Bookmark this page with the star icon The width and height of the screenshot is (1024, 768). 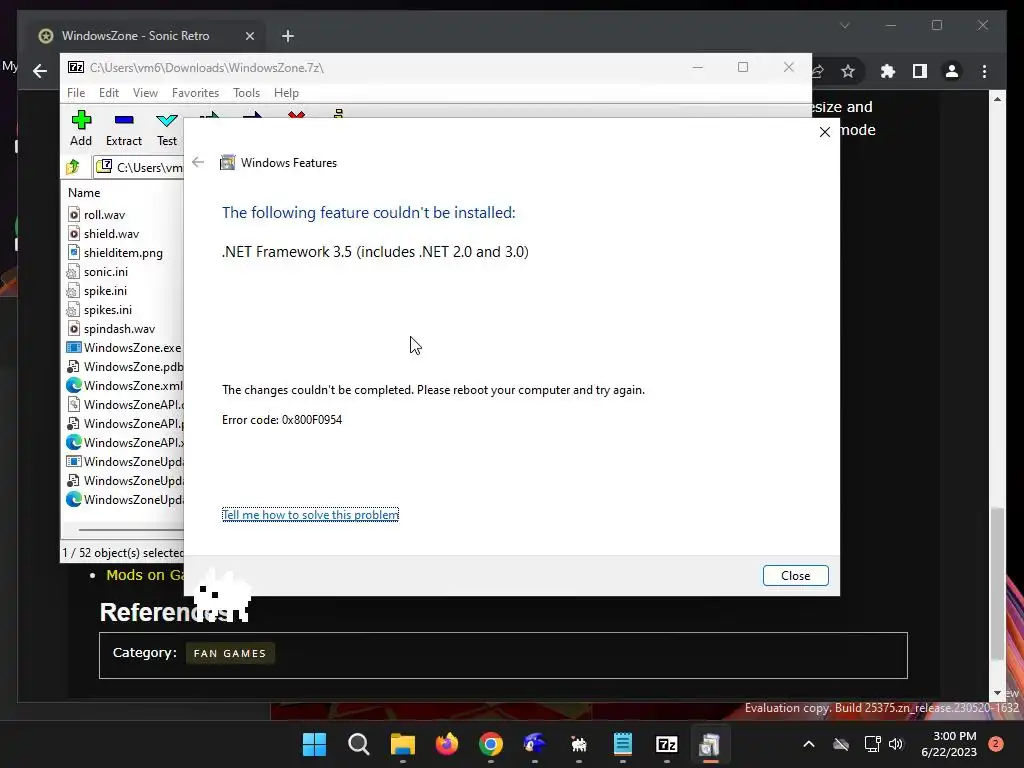pos(848,71)
